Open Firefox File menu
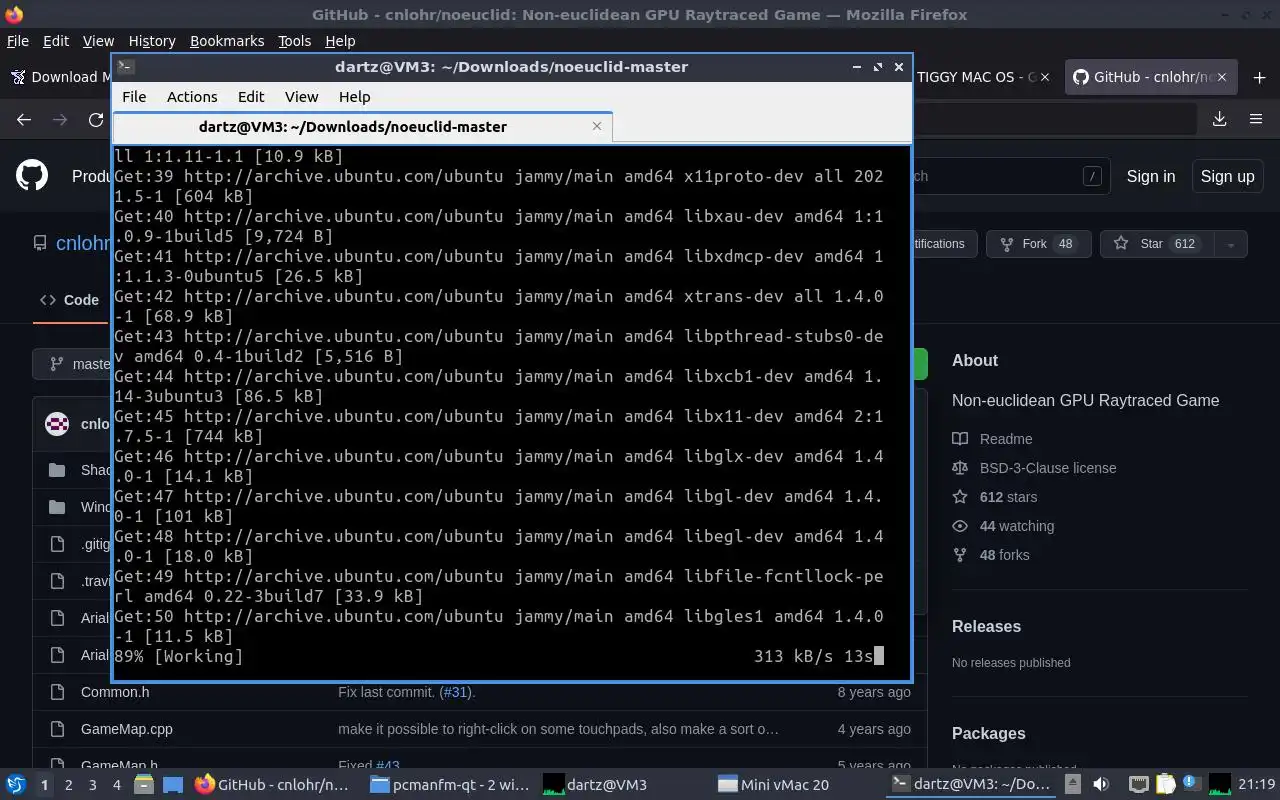 coord(18,41)
